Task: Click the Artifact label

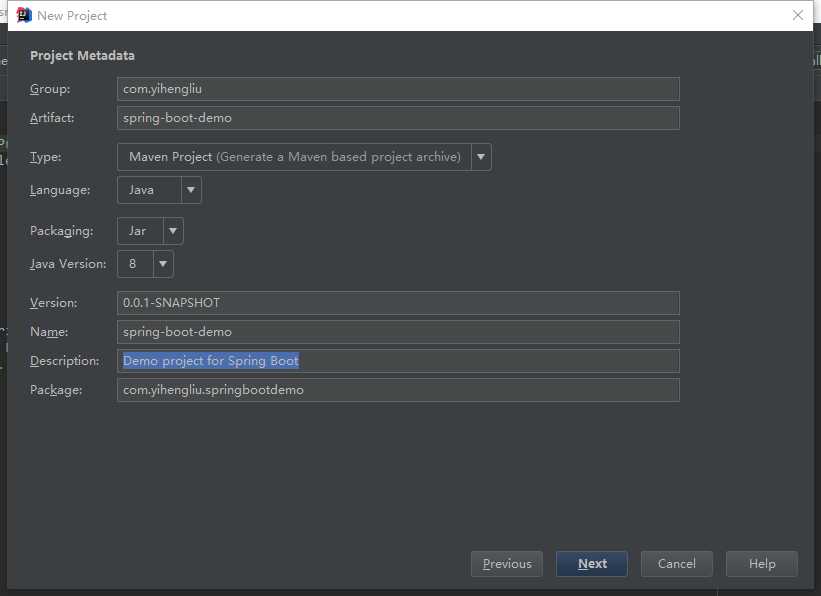Action: [x=52, y=118]
